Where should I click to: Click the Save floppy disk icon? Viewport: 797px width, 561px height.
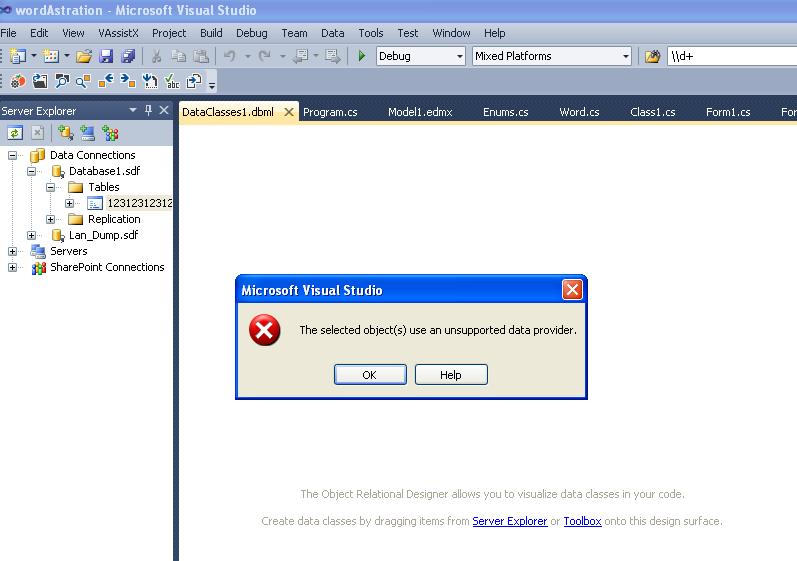pos(106,56)
